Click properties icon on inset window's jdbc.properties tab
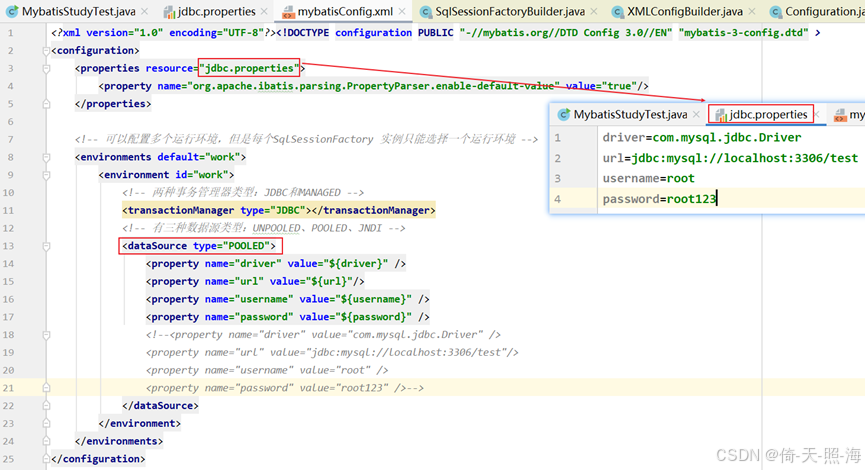 tap(720, 115)
